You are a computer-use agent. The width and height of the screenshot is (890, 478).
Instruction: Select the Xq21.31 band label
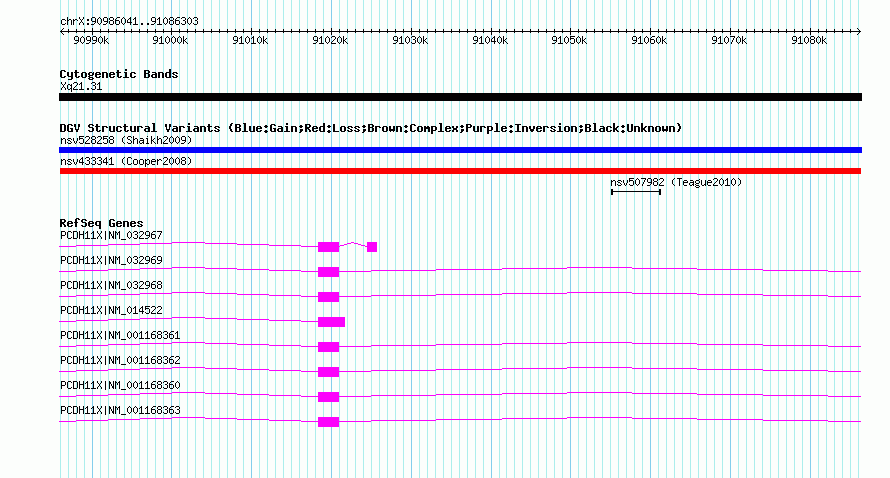pos(81,87)
